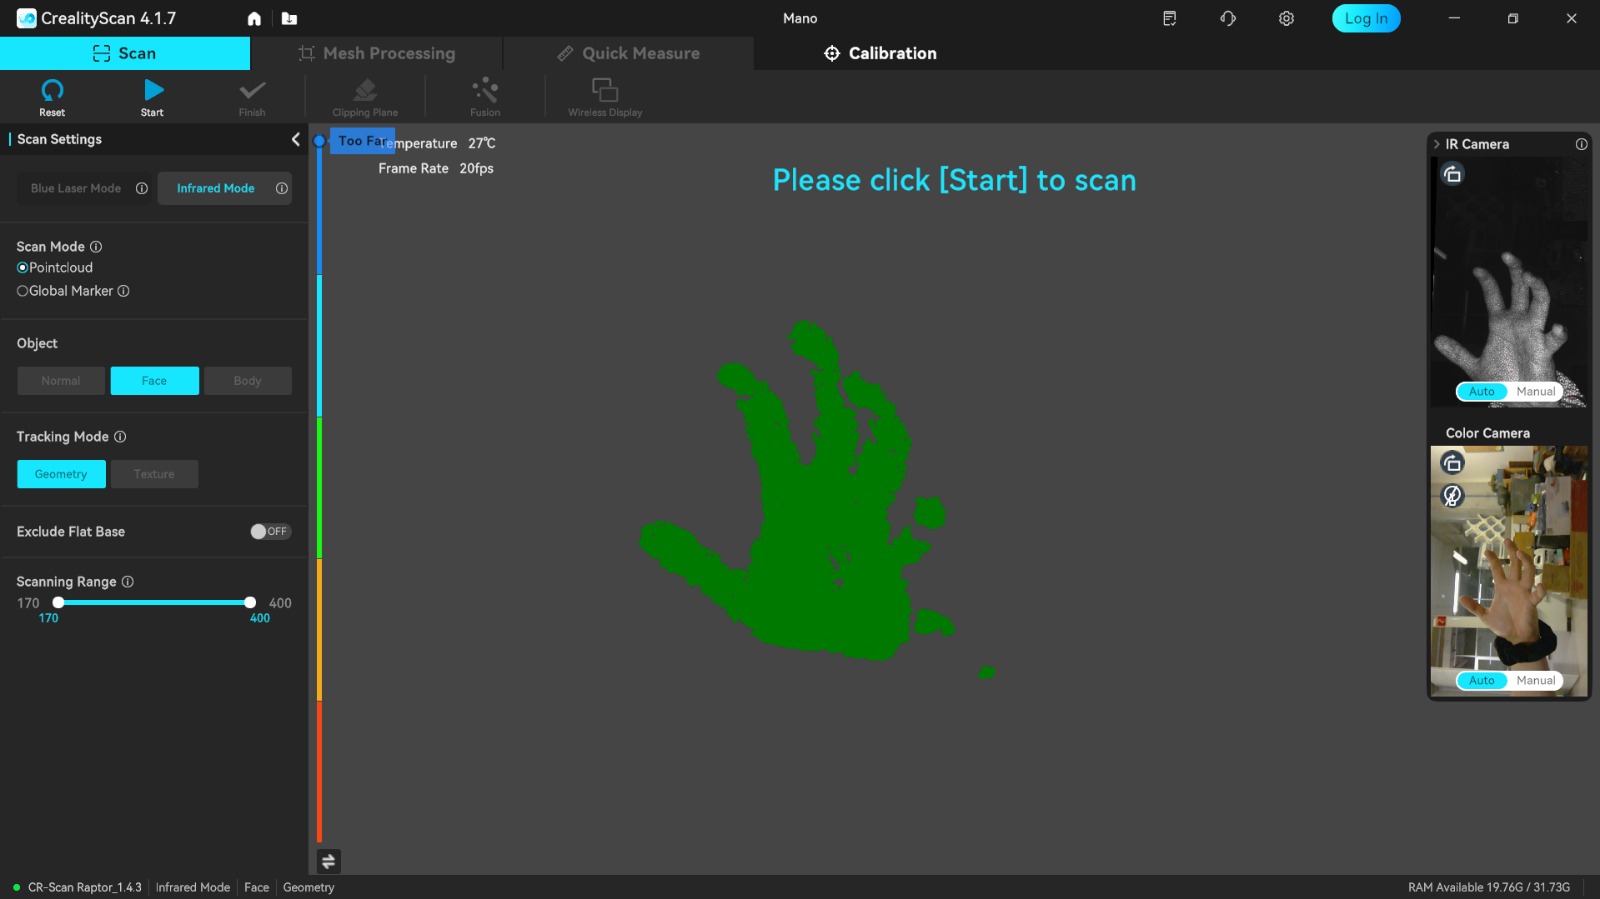Set IR Camera exposure to Auto

click(1482, 392)
